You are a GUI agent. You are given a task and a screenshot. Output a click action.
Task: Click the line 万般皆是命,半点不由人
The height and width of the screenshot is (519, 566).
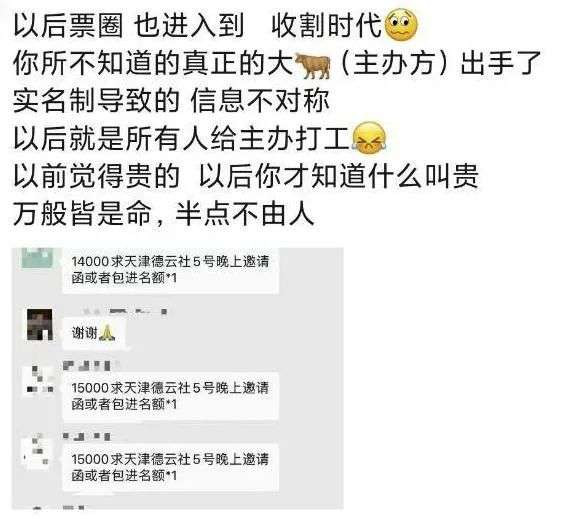[164, 214]
